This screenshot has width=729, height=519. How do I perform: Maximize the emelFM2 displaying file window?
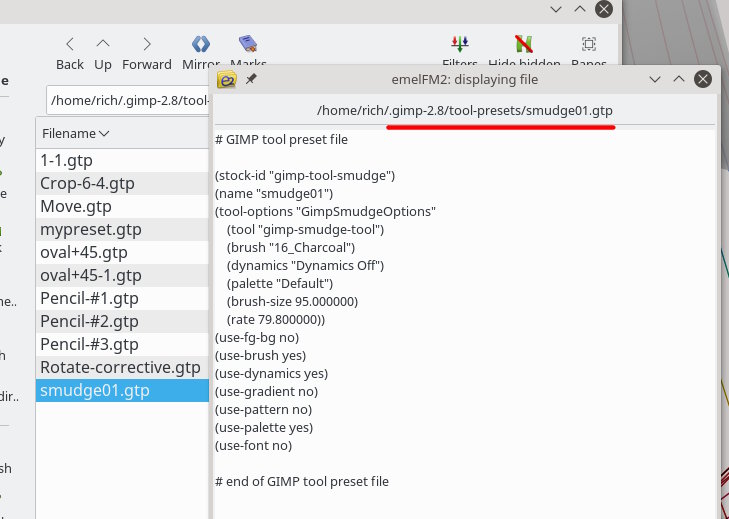679,79
